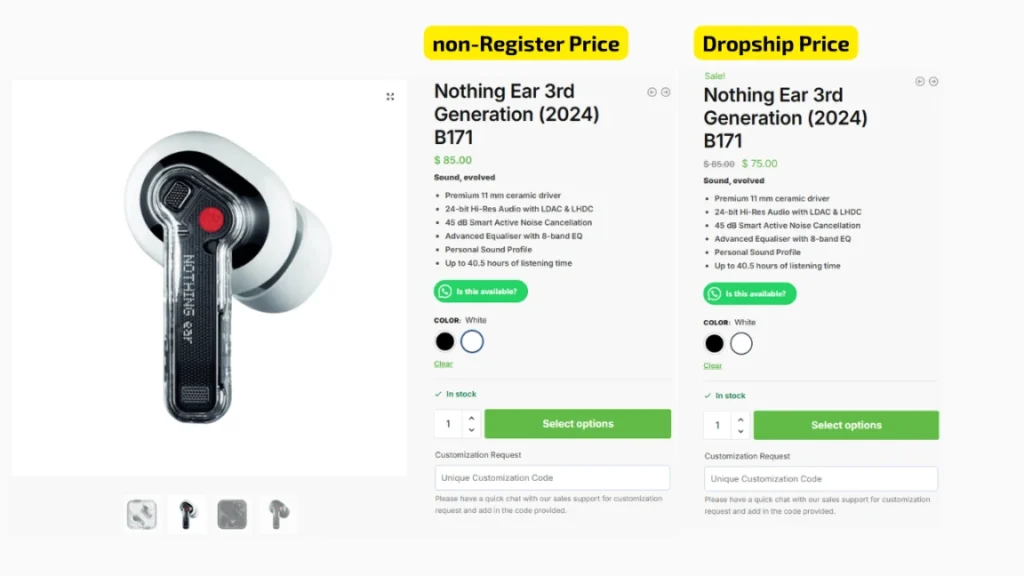The width and height of the screenshot is (1024, 576).
Task: Increase quantity using the up stepper arrow
Action: pyautogui.click(x=470, y=417)
